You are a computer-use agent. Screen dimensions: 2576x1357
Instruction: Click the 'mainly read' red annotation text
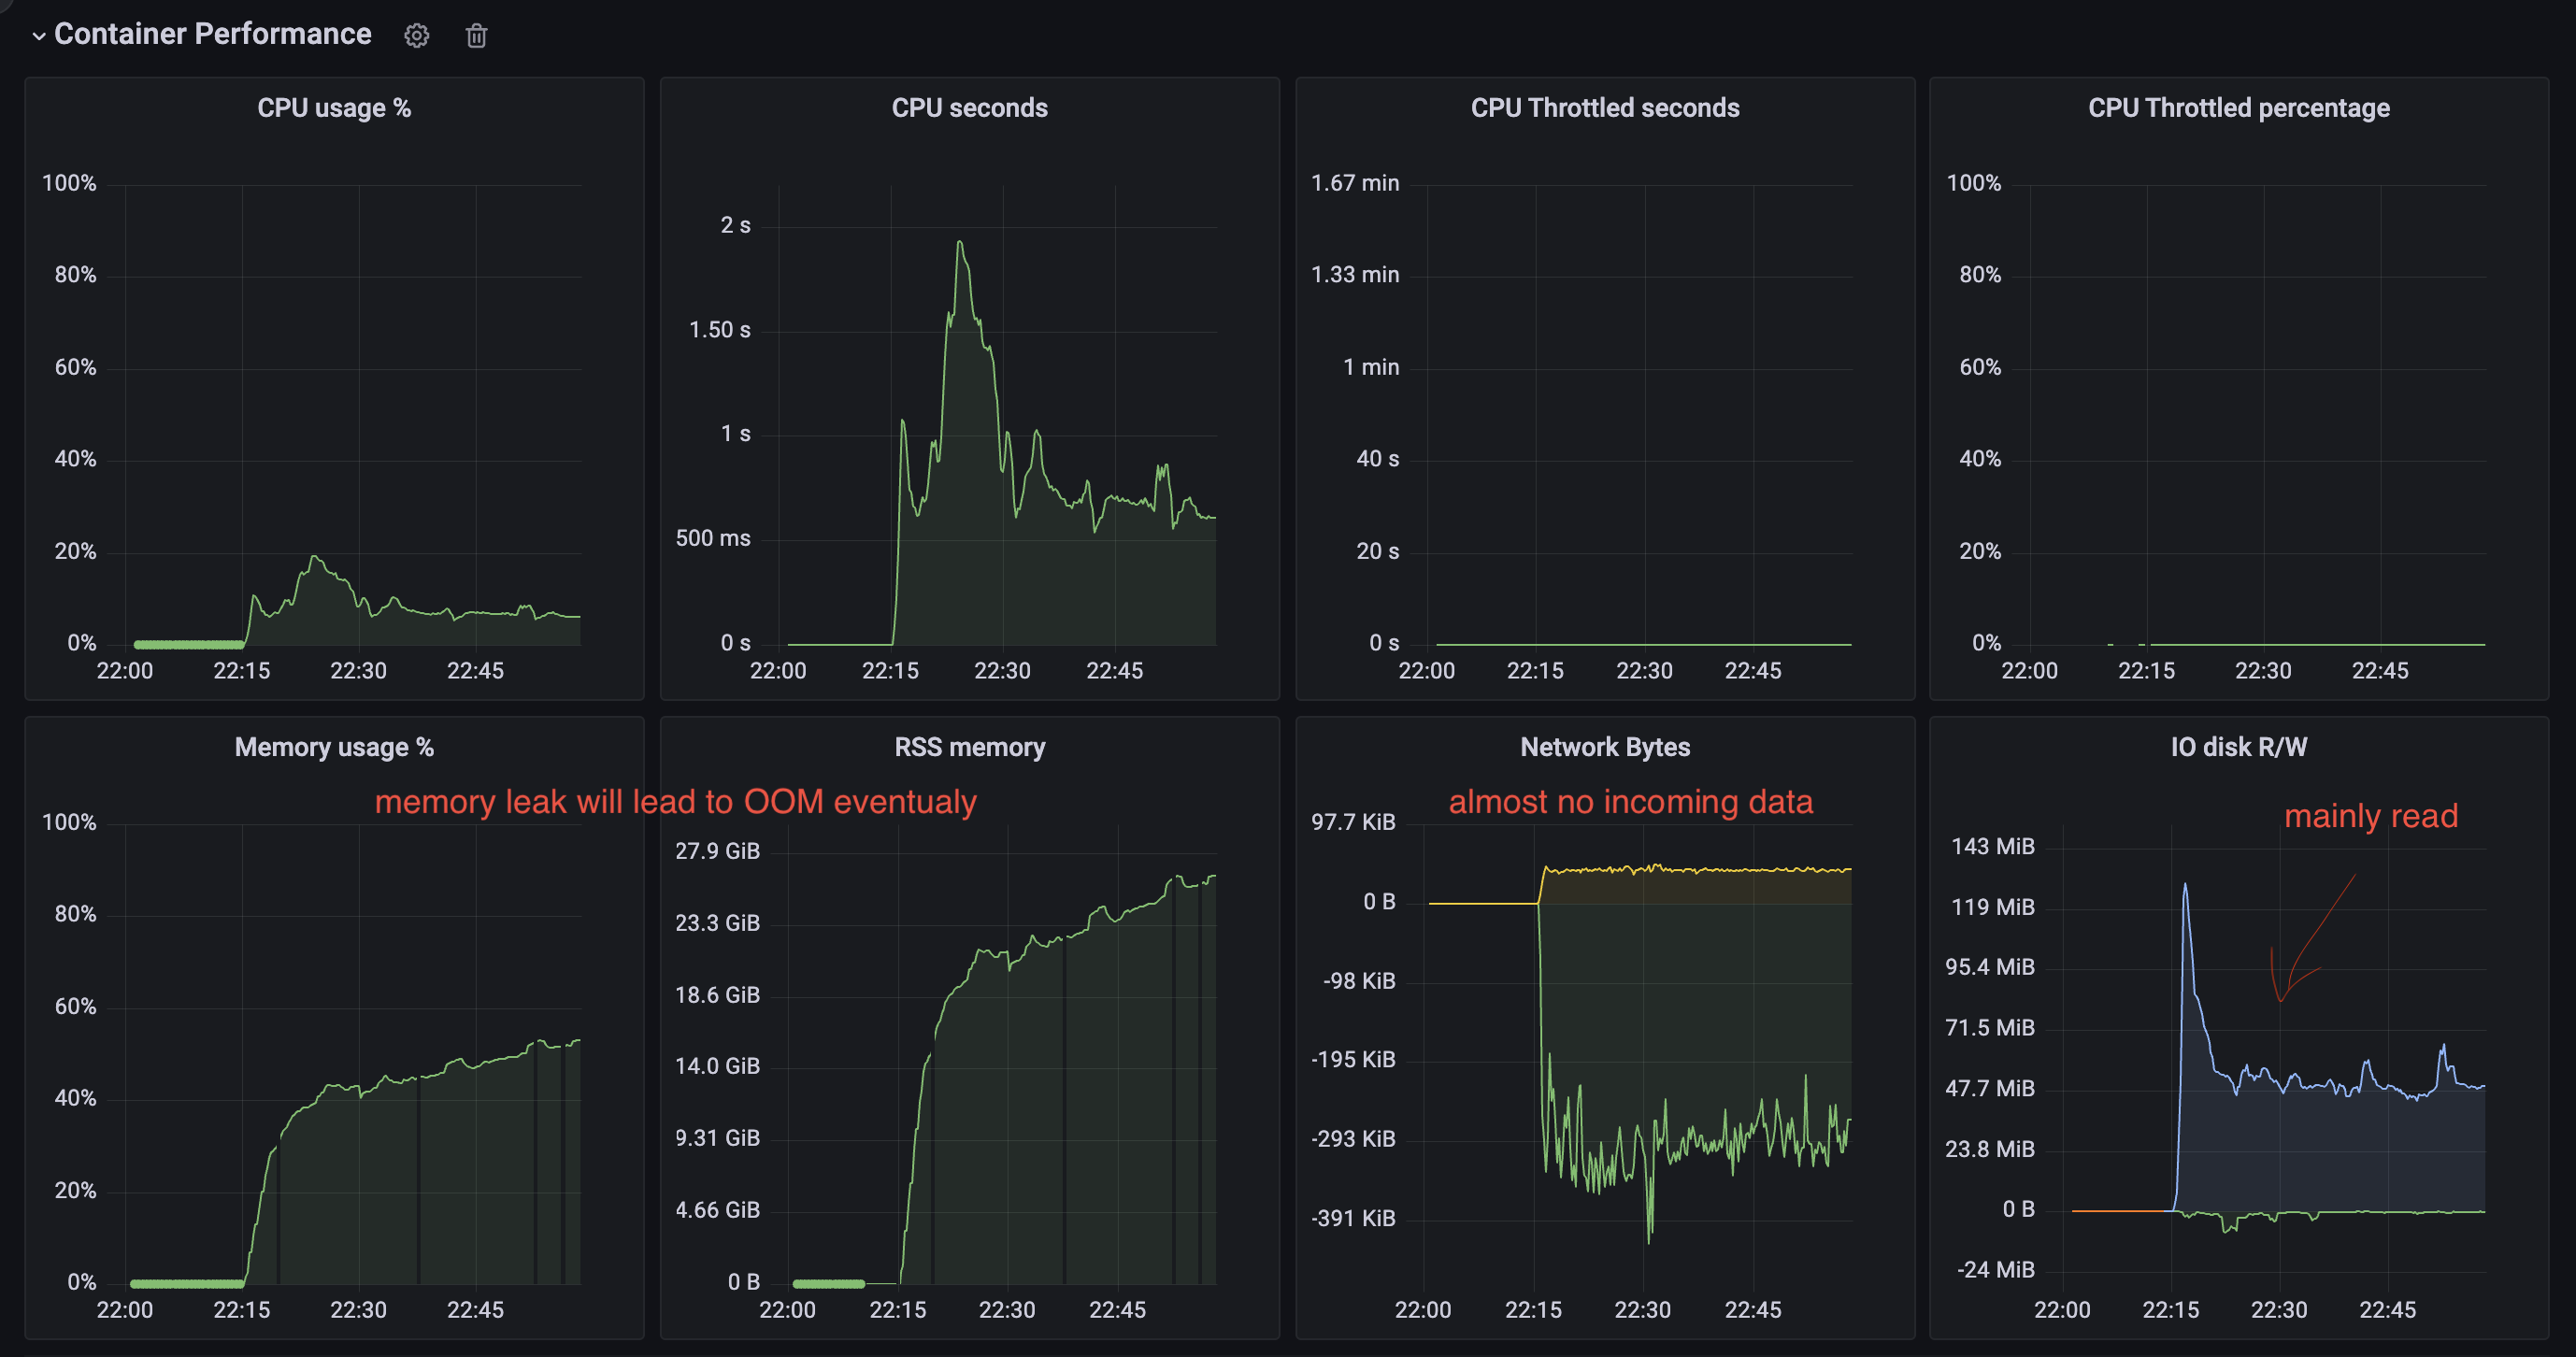(x=2370, y=816)
